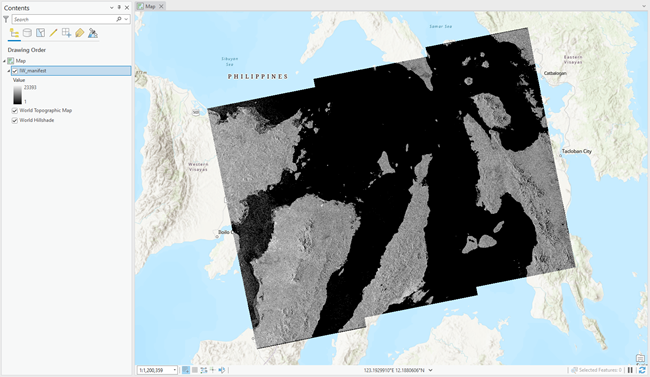Toggle snapping in map status bar
The height and width of the screenshot is (377, 650).
pos(186,370)
